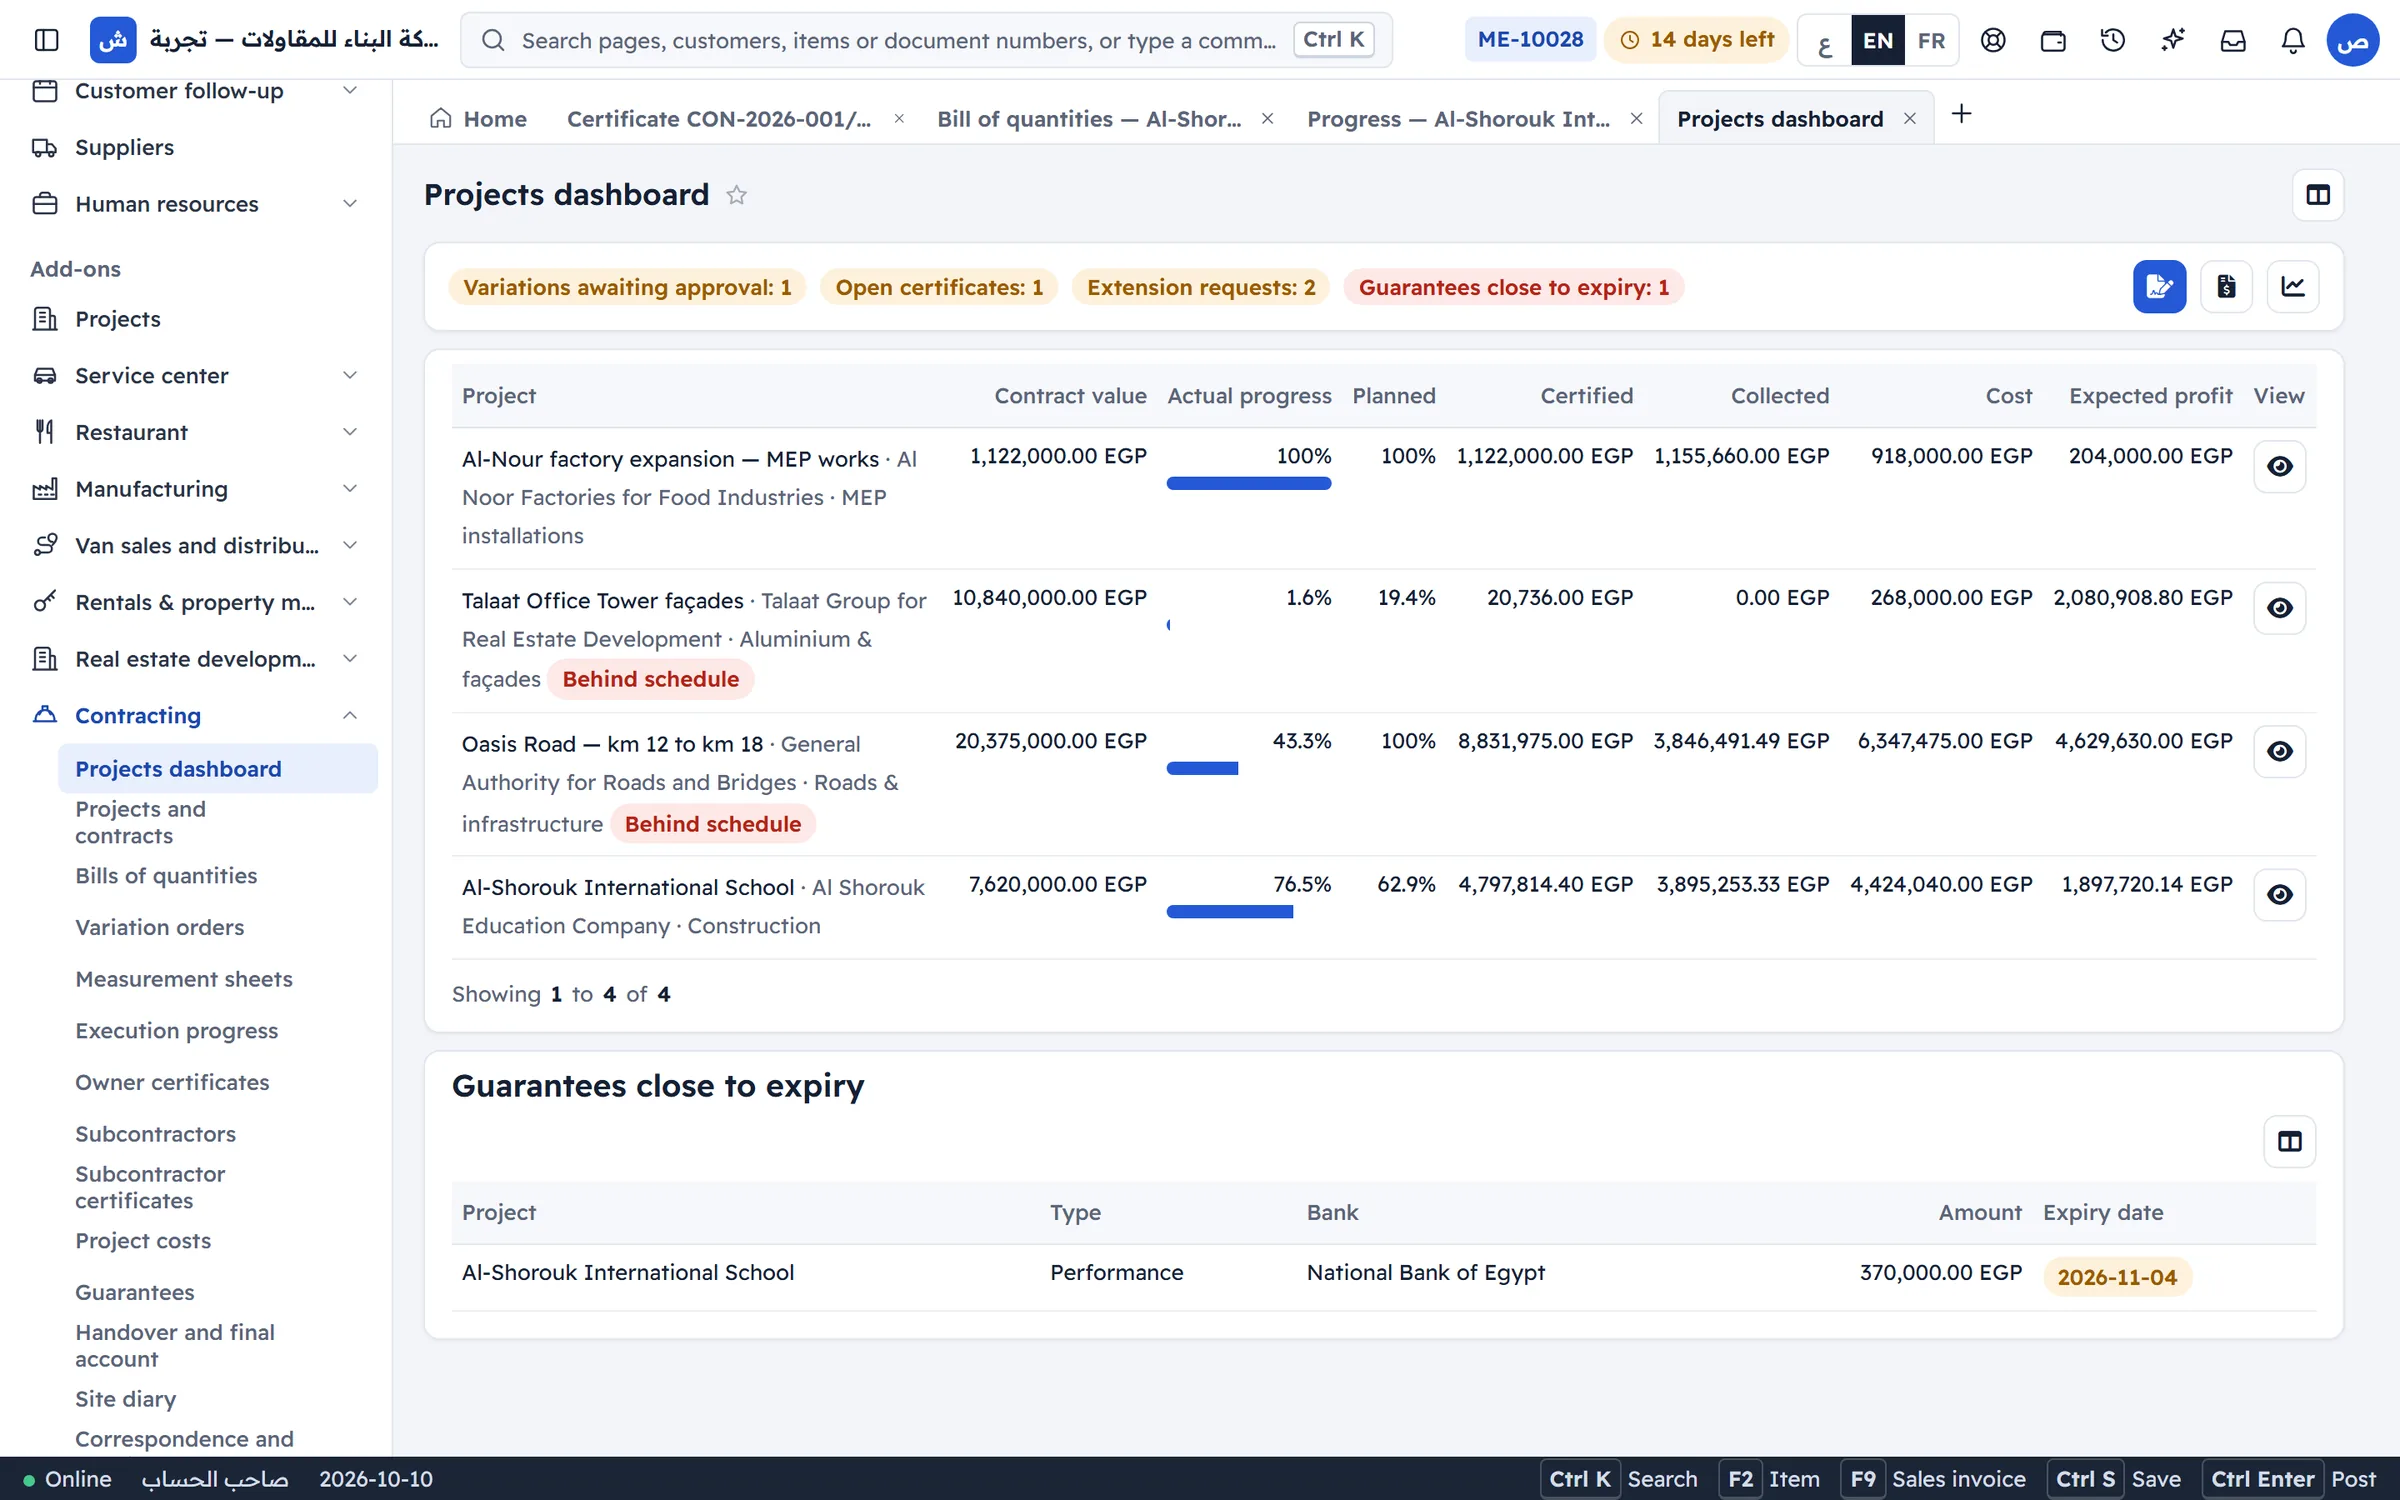The height and width of the screenshot is (1500, 2400).
Task: Star Projects dashboard as favorite
Action: click(736, 195)
